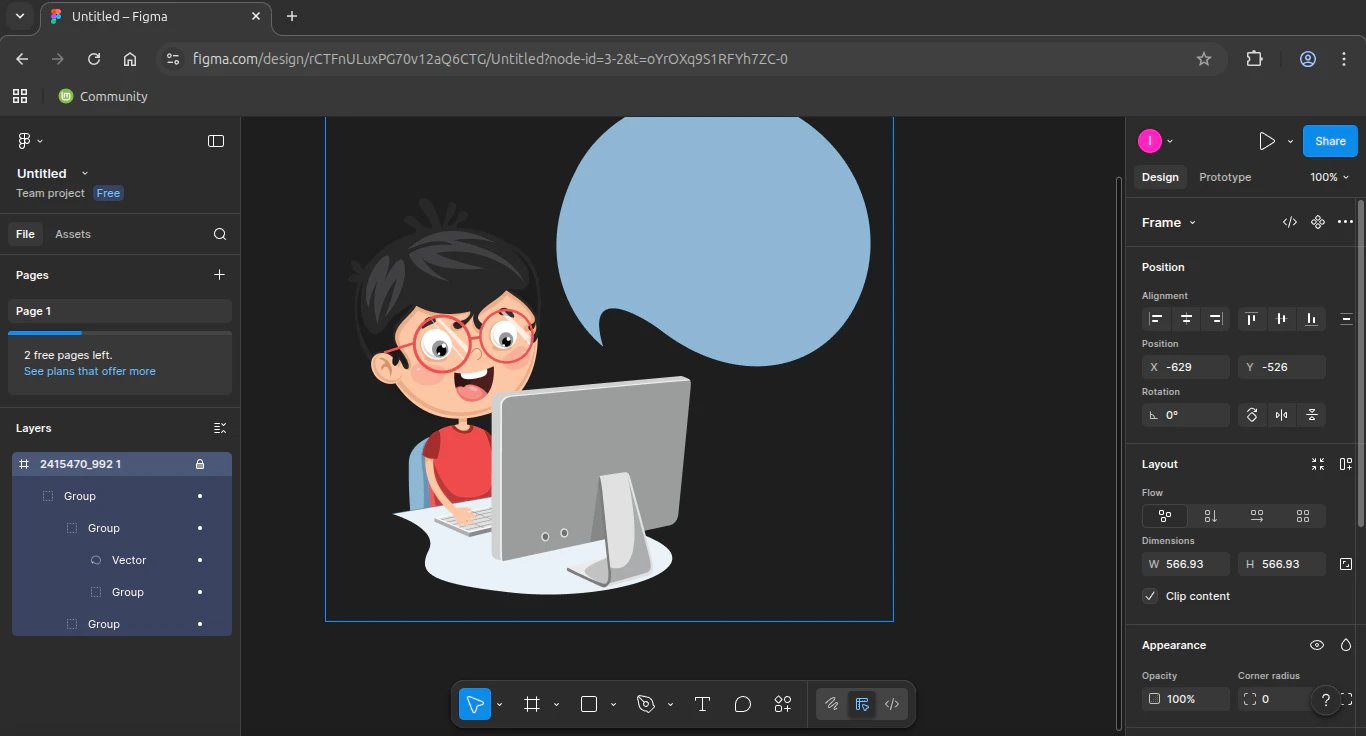Set layout flow to grid
This screenshot has height=736, width=1366.
(1303, 516)
